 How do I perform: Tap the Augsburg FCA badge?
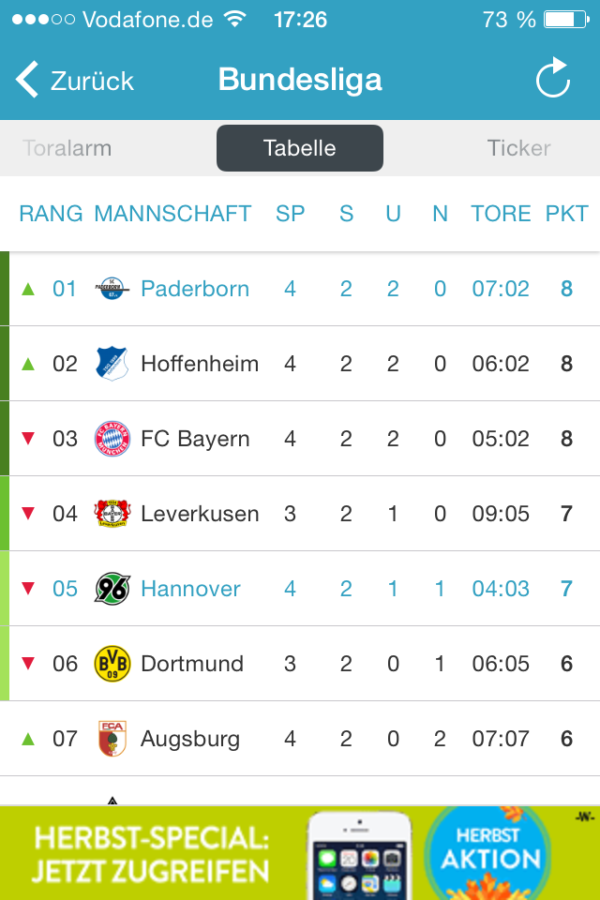113,738
